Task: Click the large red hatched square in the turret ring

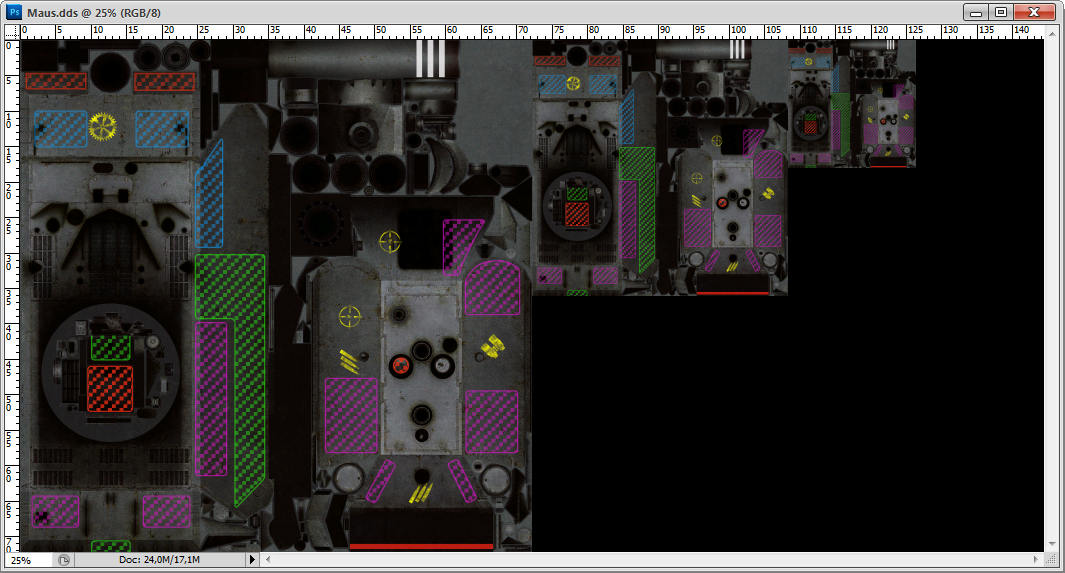Action: (110, 388)
